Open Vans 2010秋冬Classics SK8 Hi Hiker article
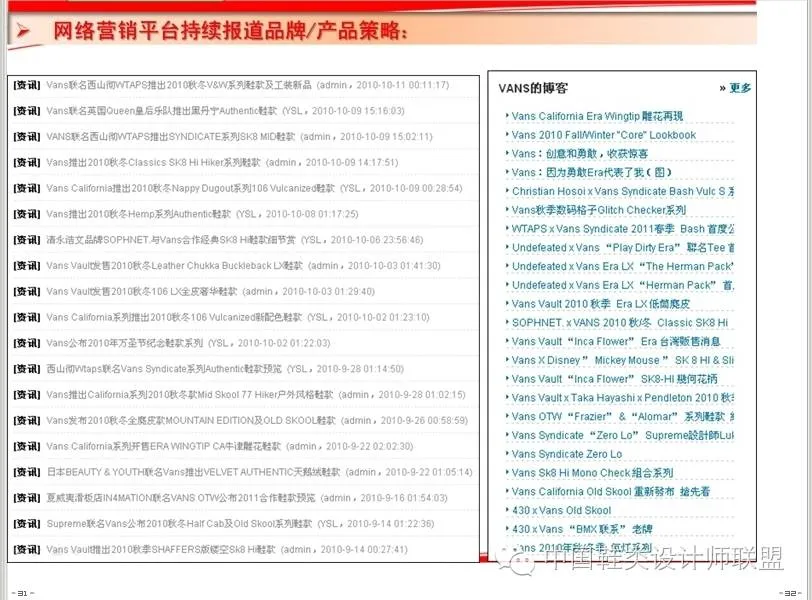Image resolution: width=812 pixels, height=600 pixels. (x=153, y=163)
